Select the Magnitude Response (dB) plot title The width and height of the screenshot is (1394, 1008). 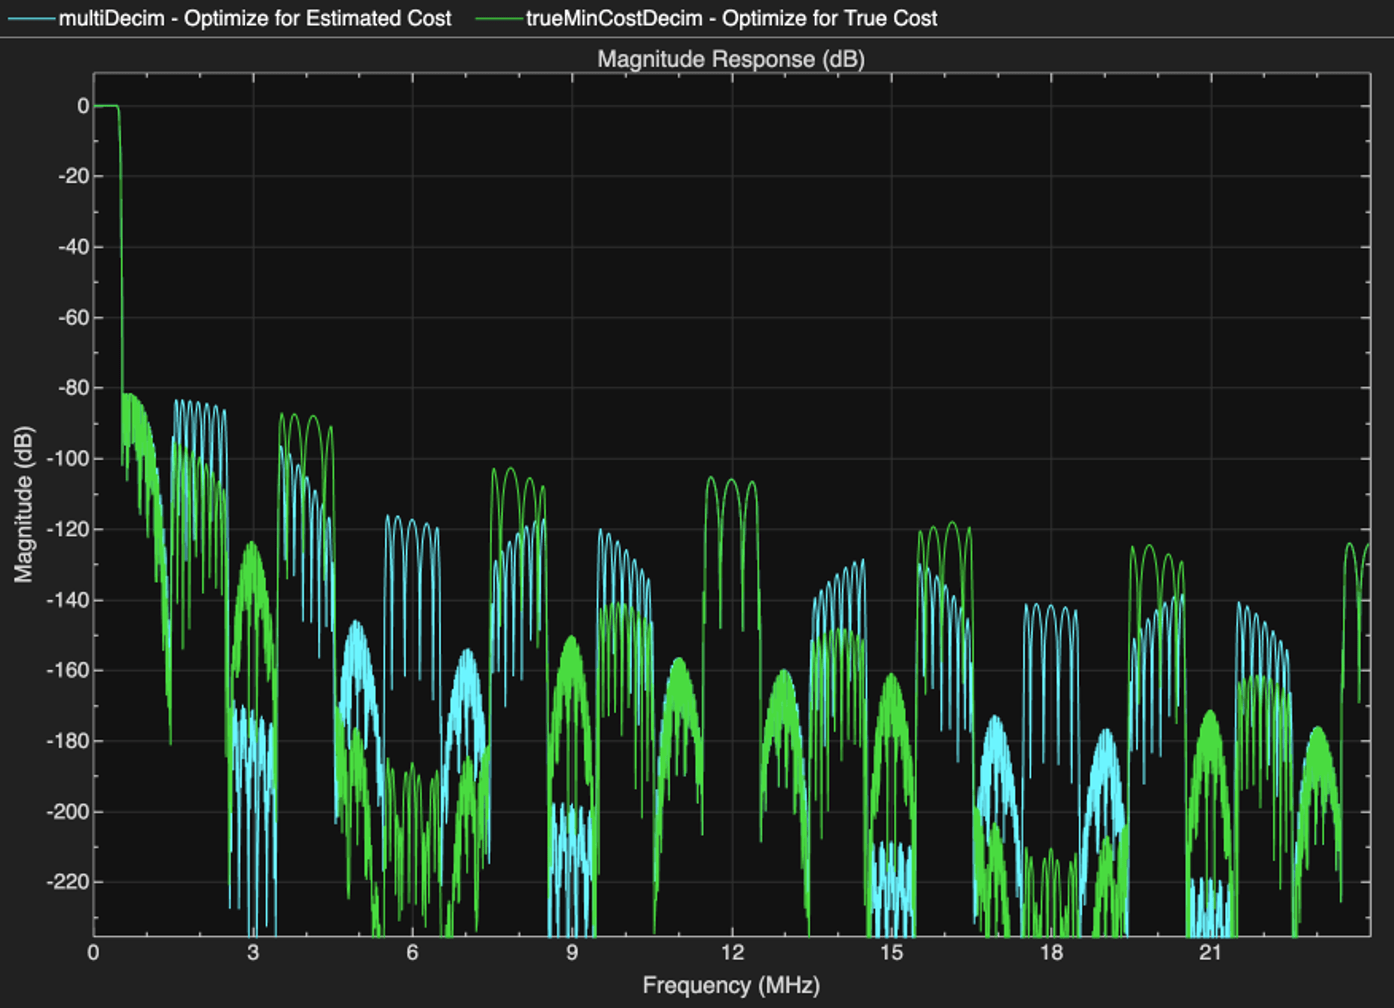pyautogui.click(x=731, y=59)
